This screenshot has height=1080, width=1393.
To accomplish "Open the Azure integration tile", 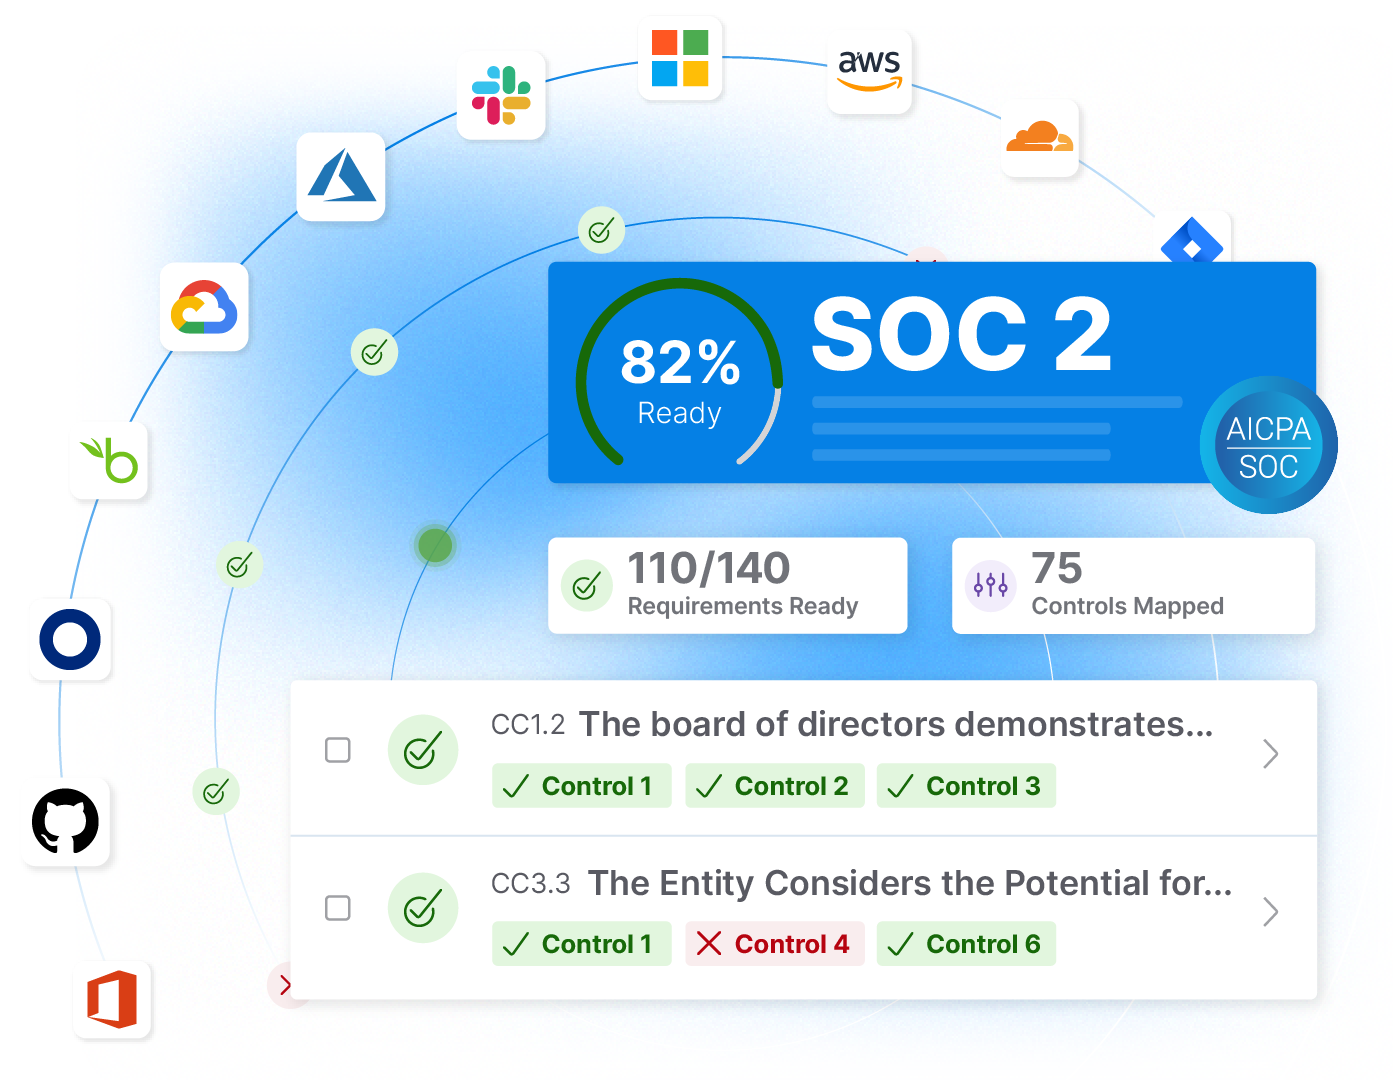I will pos(341,177).
